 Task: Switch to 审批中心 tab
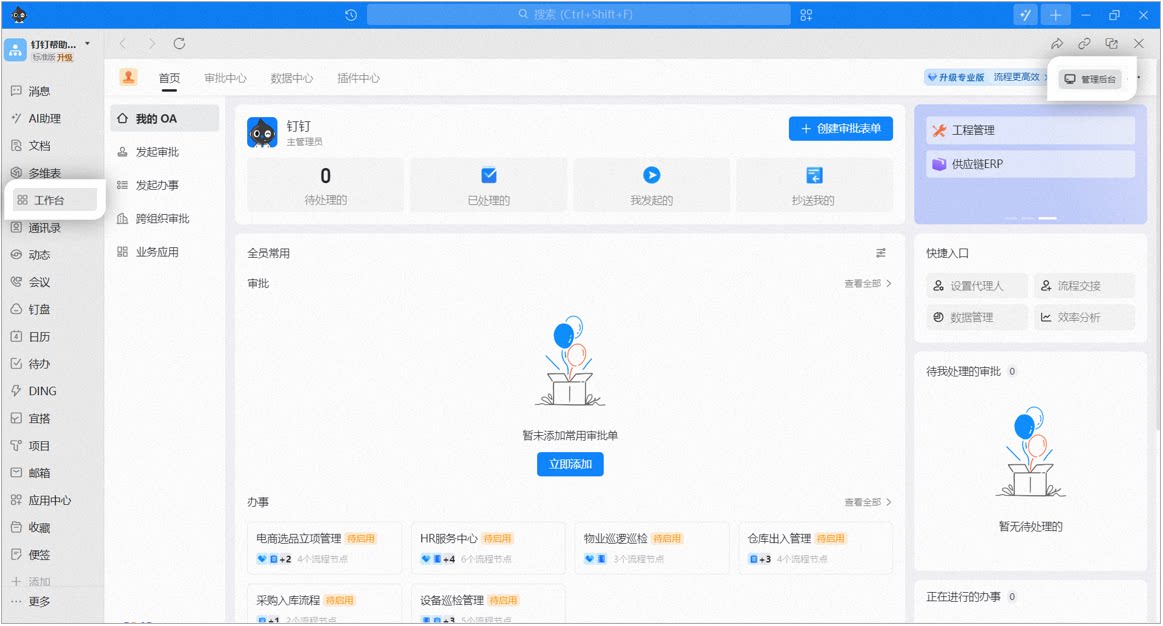tap(225, 78)
